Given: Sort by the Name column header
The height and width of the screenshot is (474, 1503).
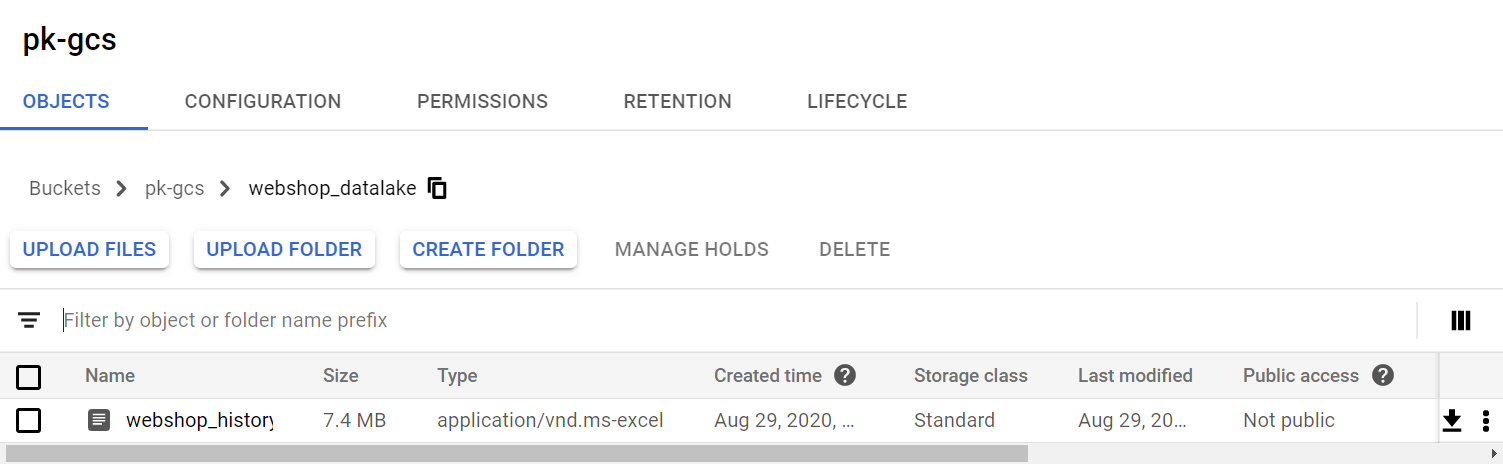Looking at the screenshot, I should point(110,376).
